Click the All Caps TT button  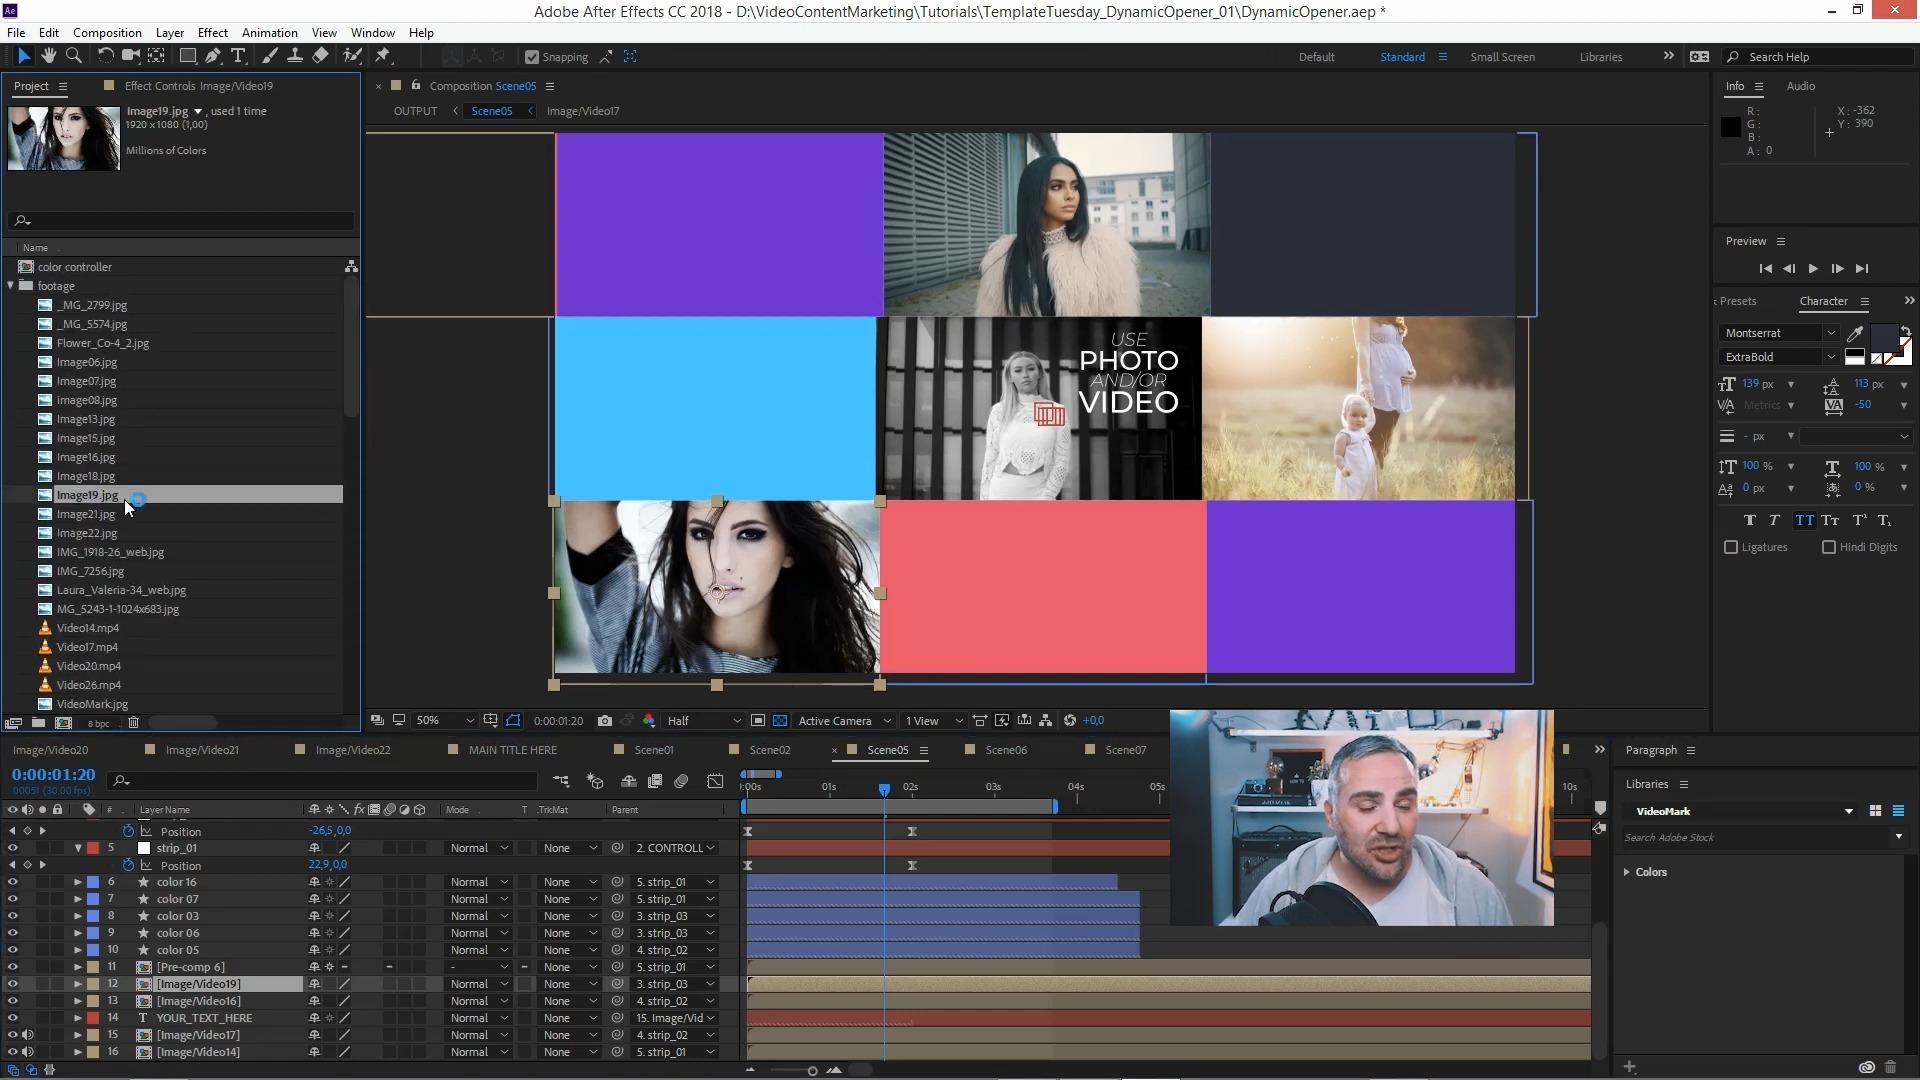click(1804, 520)
